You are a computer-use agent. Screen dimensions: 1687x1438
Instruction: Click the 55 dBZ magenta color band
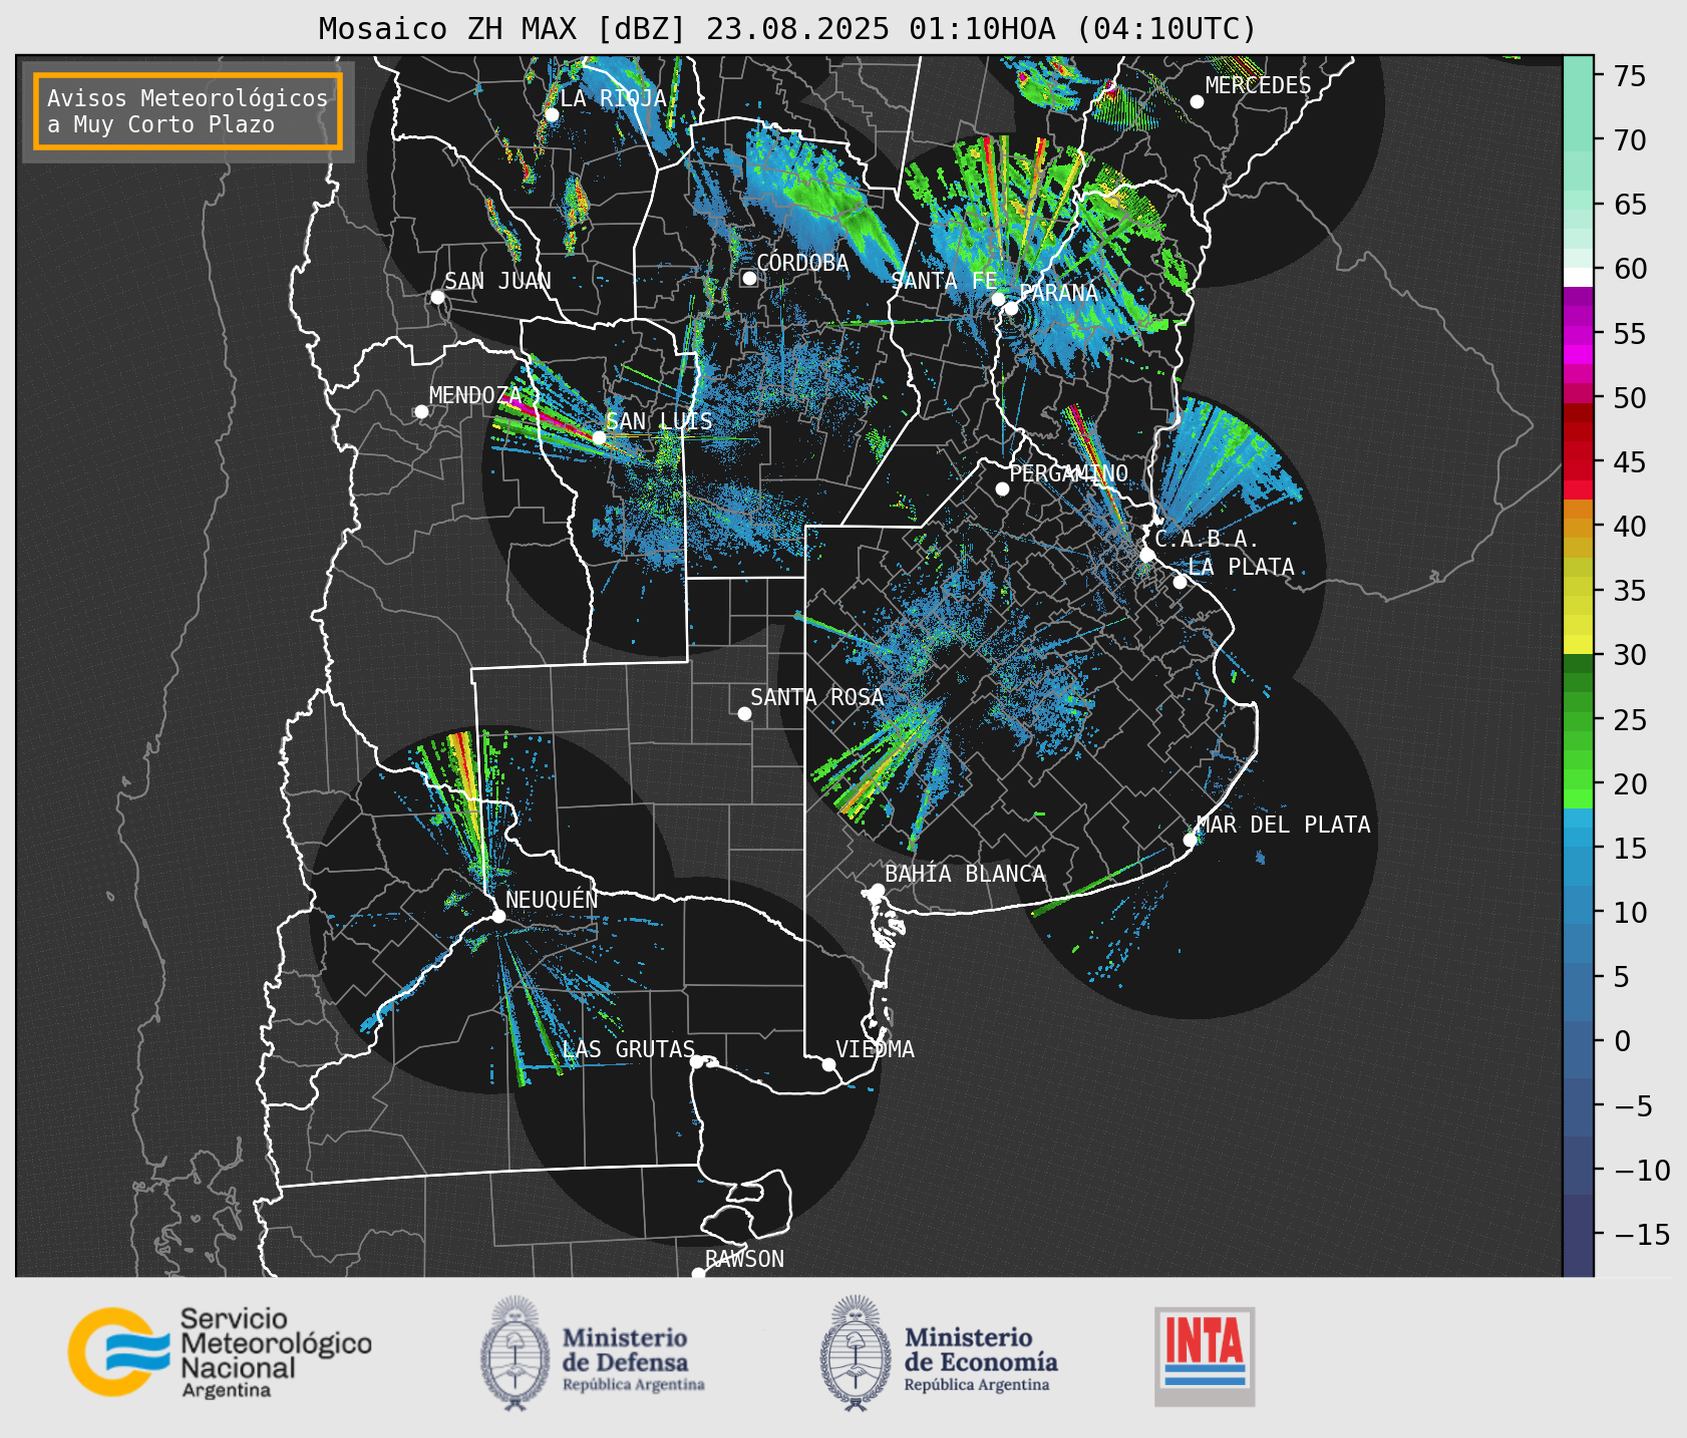[x=1578, y=334]
